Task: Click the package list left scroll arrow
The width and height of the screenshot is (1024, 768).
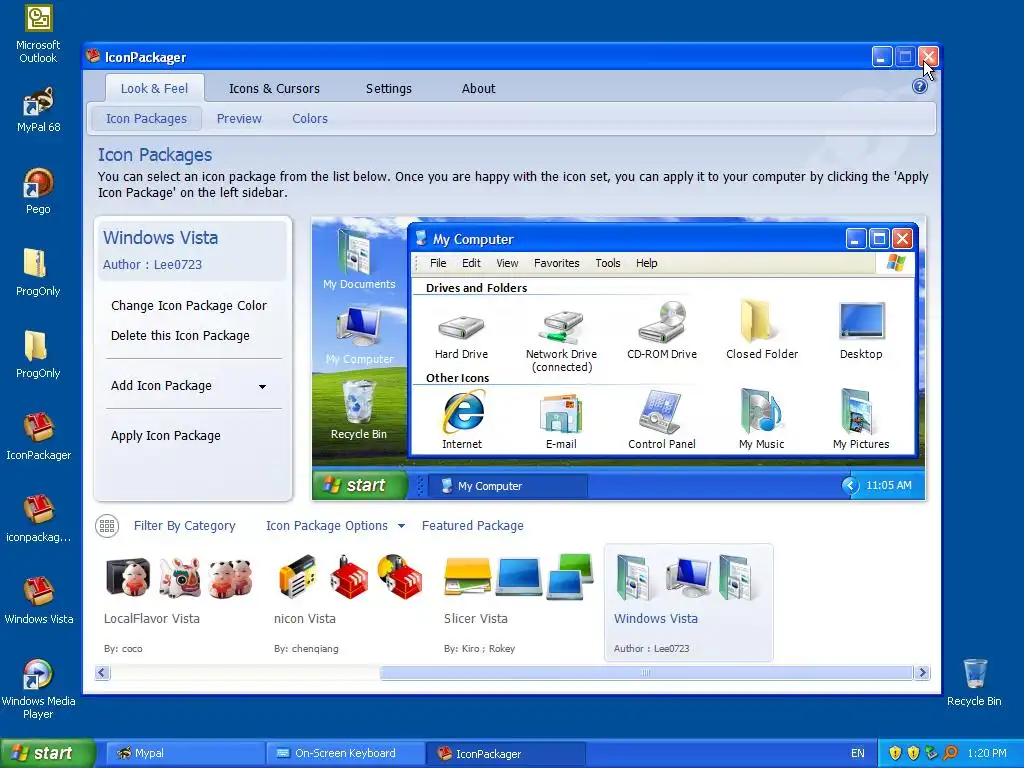Action: tap(102, 673)
